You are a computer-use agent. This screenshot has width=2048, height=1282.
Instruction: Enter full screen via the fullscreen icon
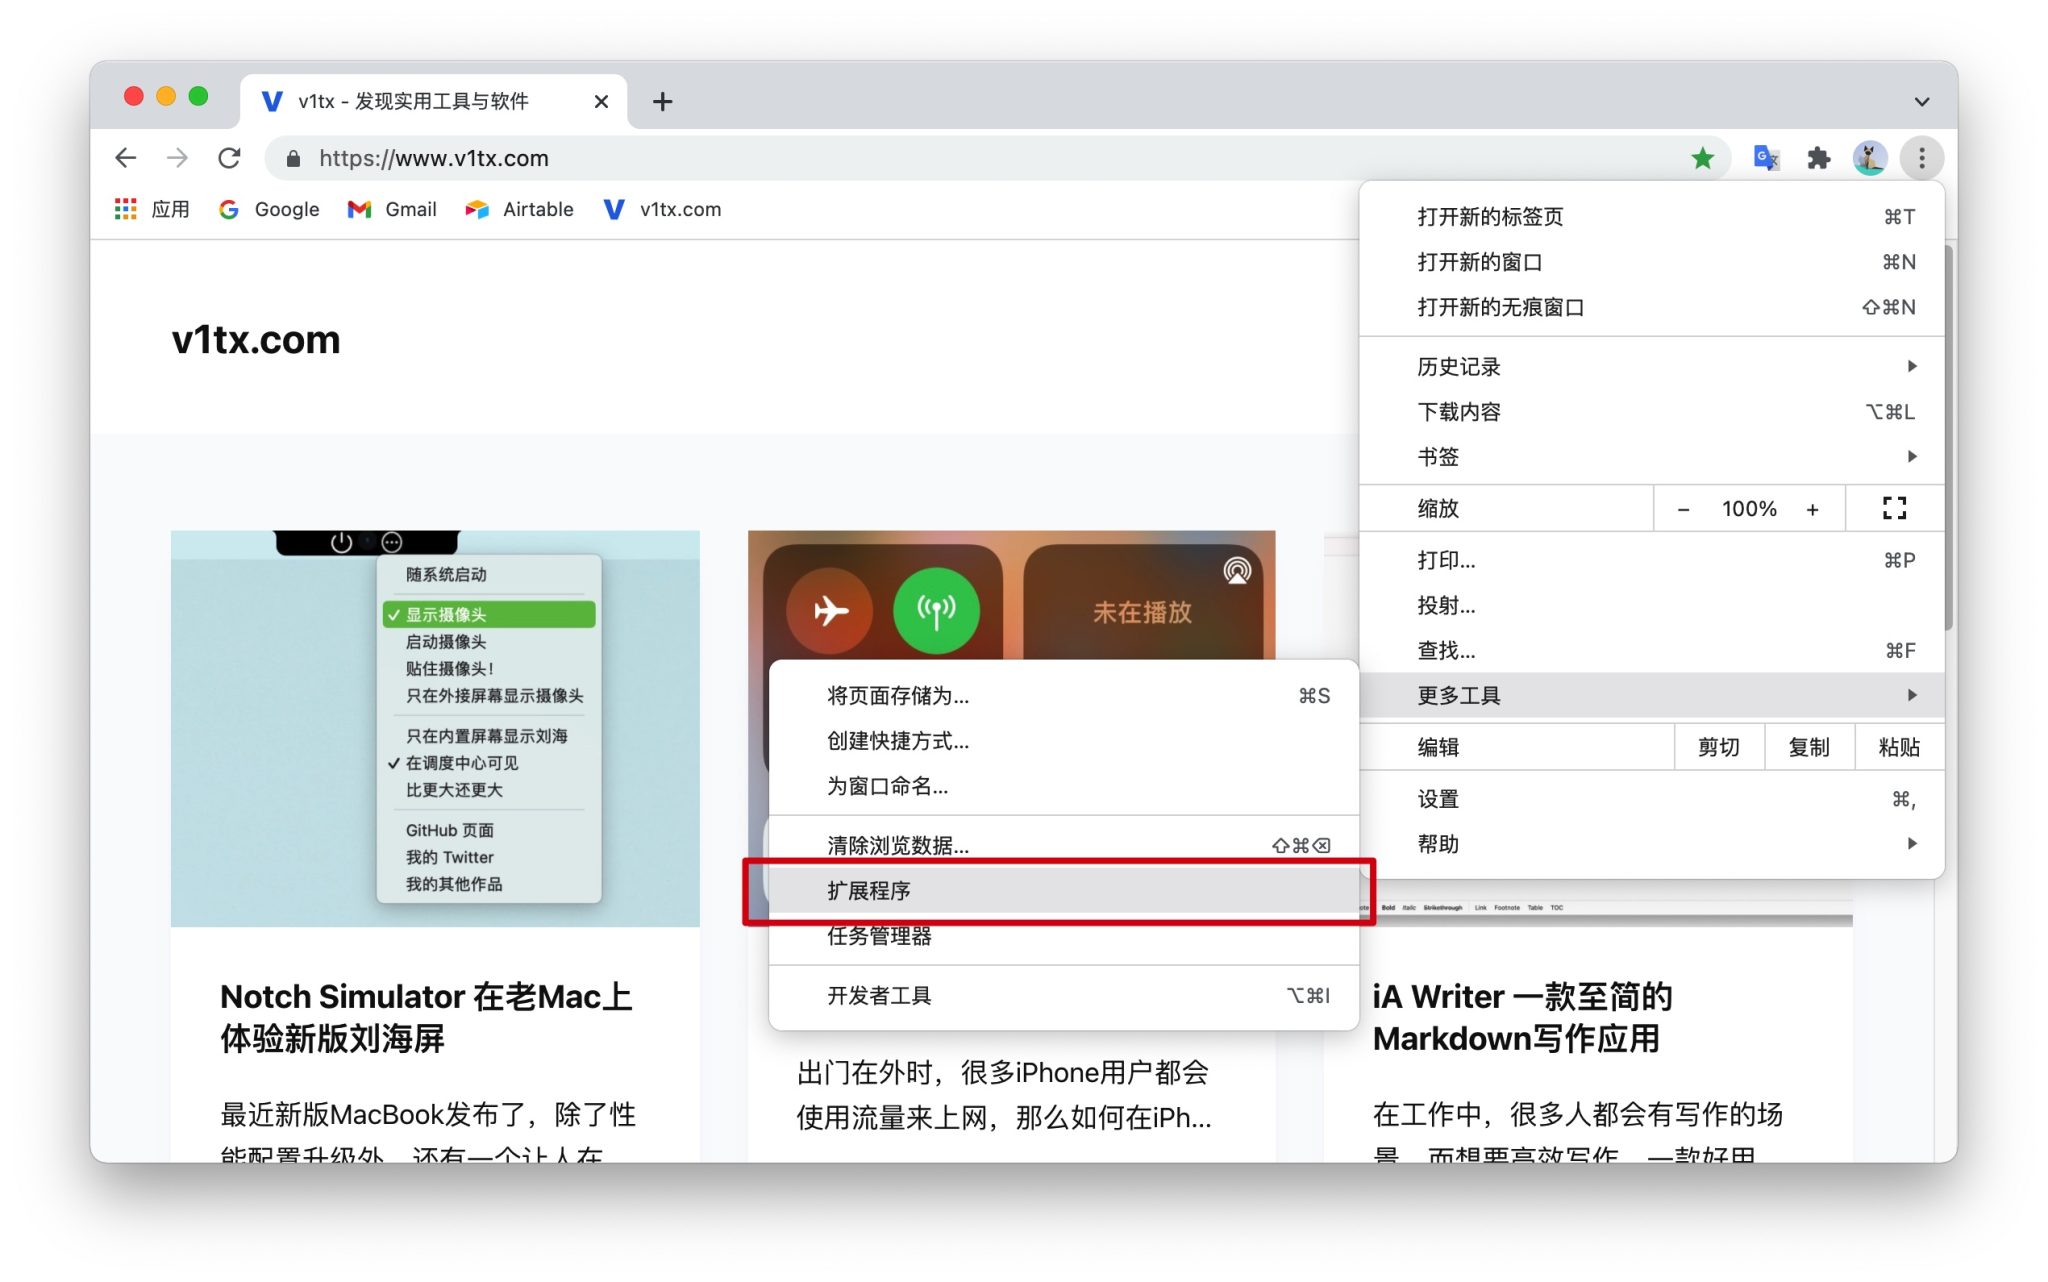point(1893,508)
